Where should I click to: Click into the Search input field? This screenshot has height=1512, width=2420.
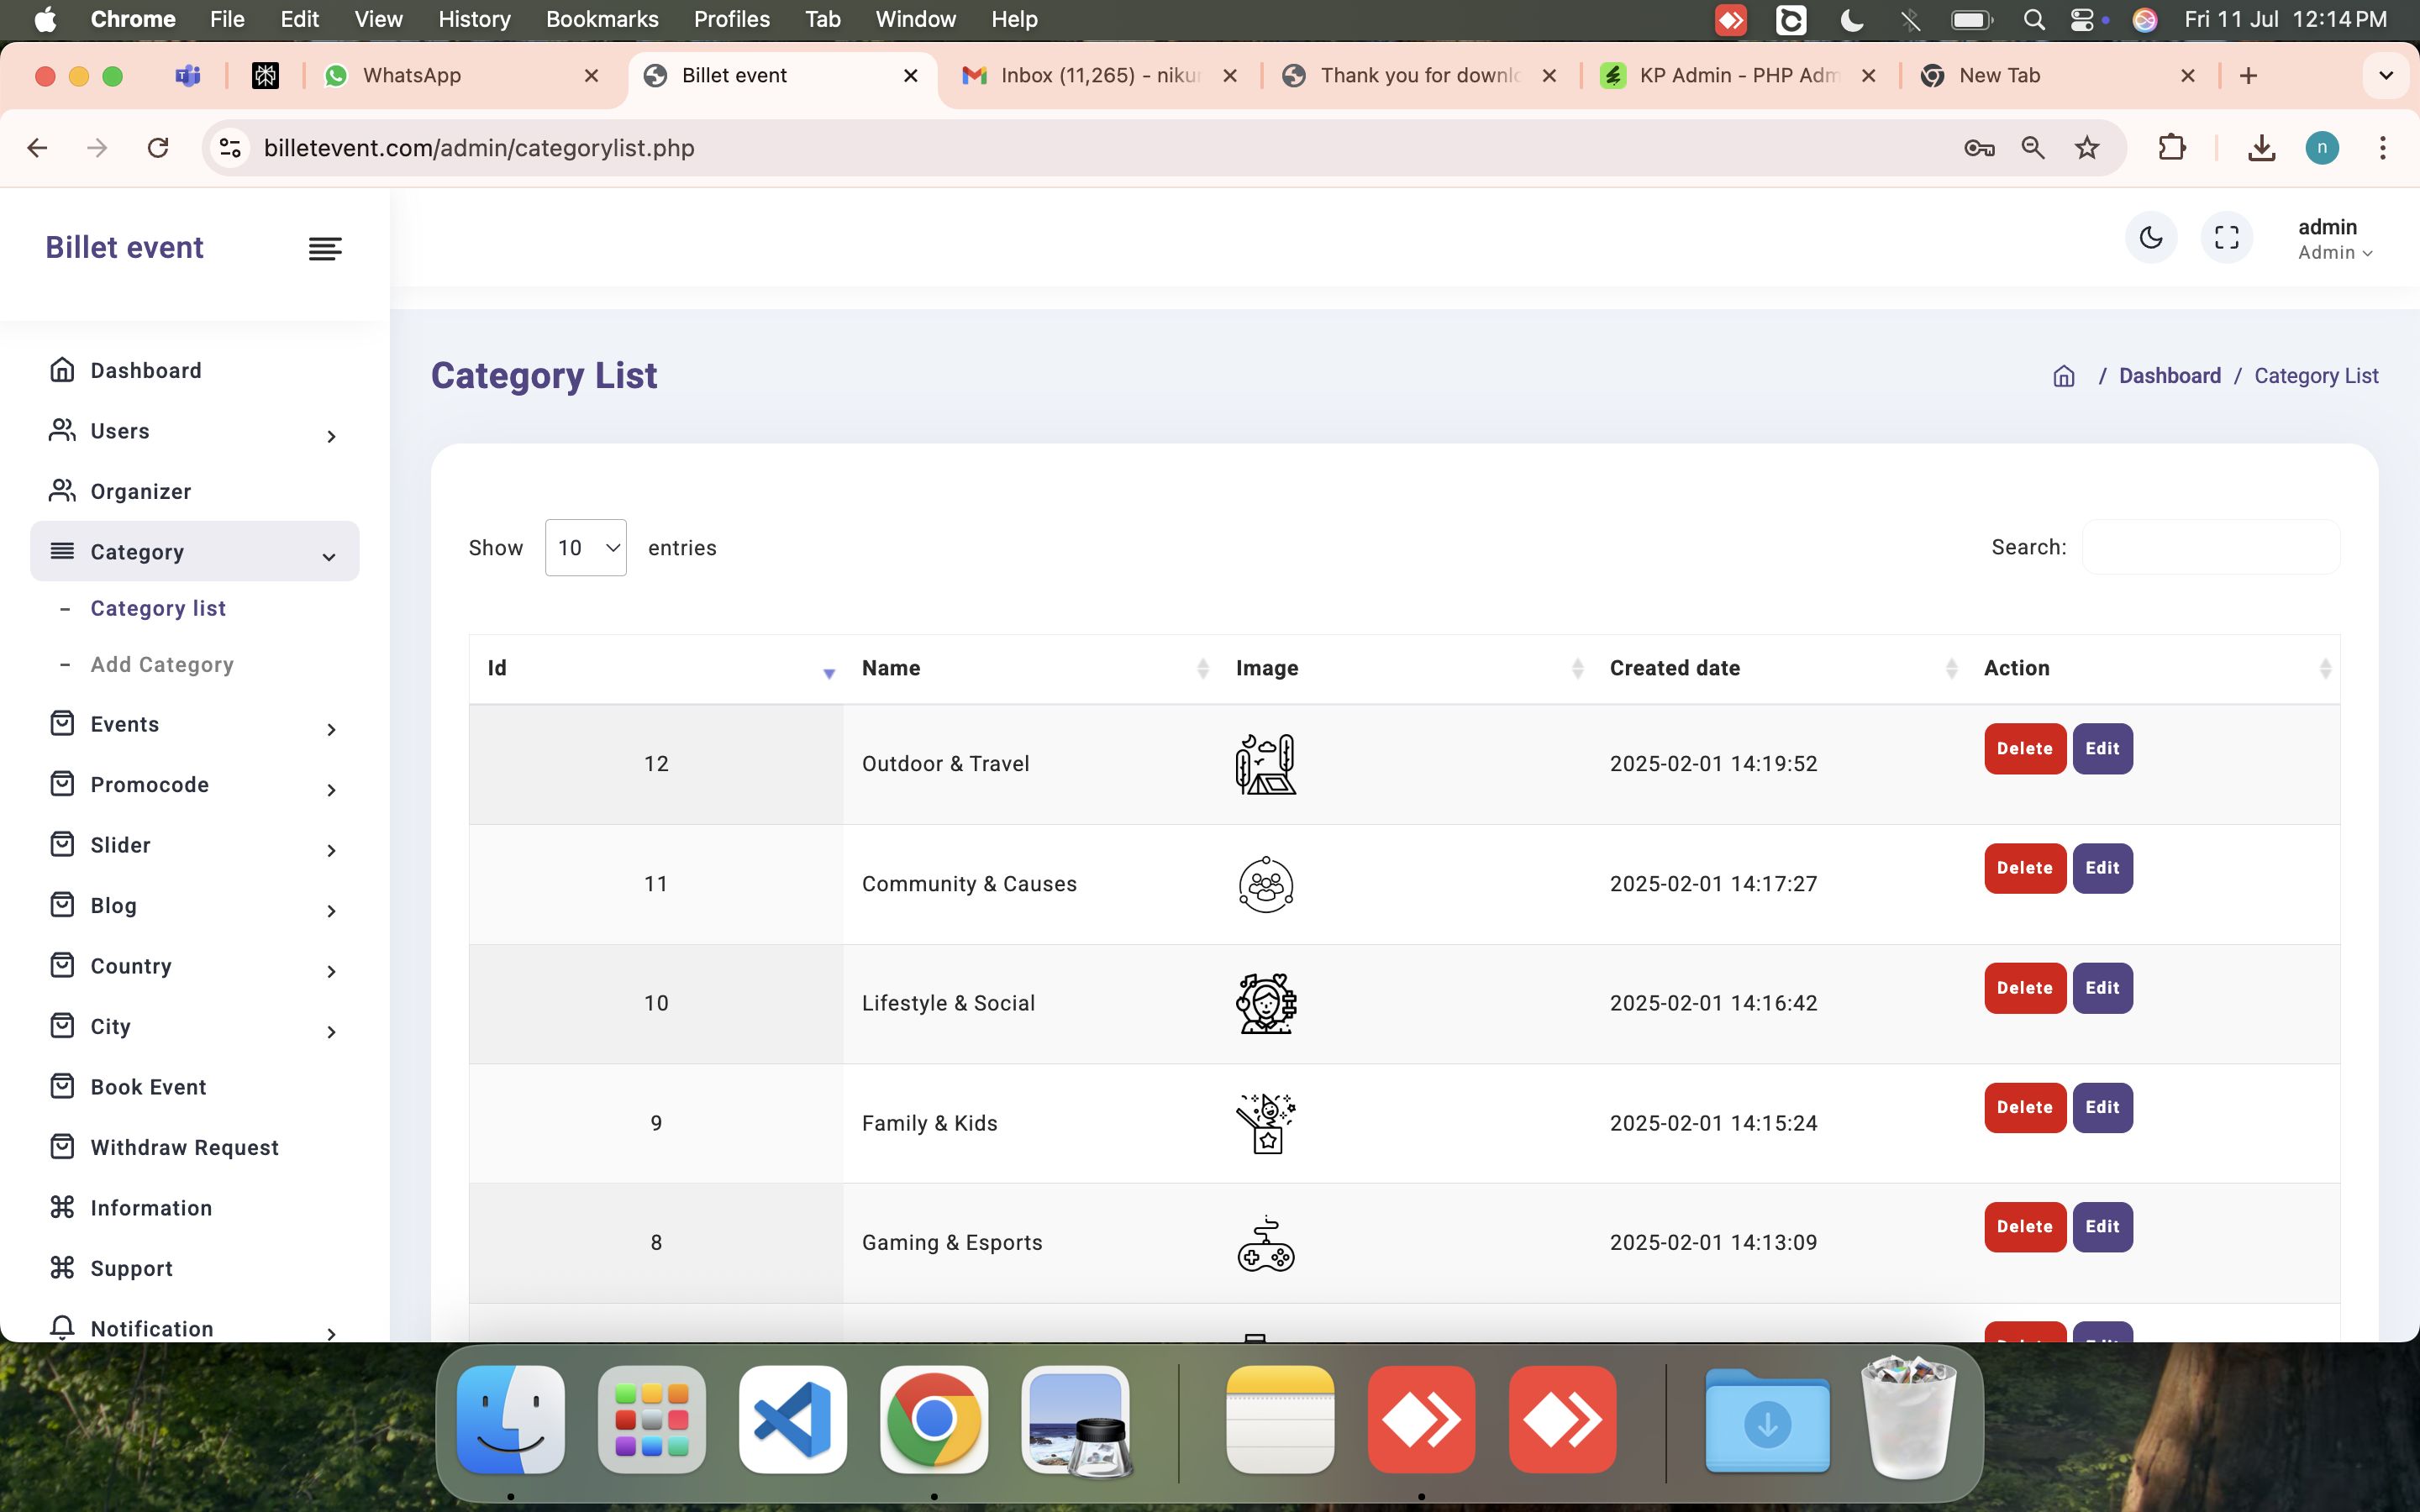pos(2210,547)
